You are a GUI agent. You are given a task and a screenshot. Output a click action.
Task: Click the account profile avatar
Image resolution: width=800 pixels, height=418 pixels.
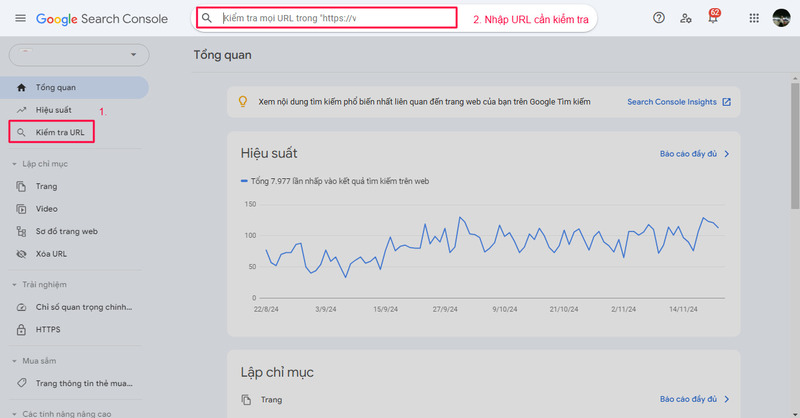coord(781,18)
